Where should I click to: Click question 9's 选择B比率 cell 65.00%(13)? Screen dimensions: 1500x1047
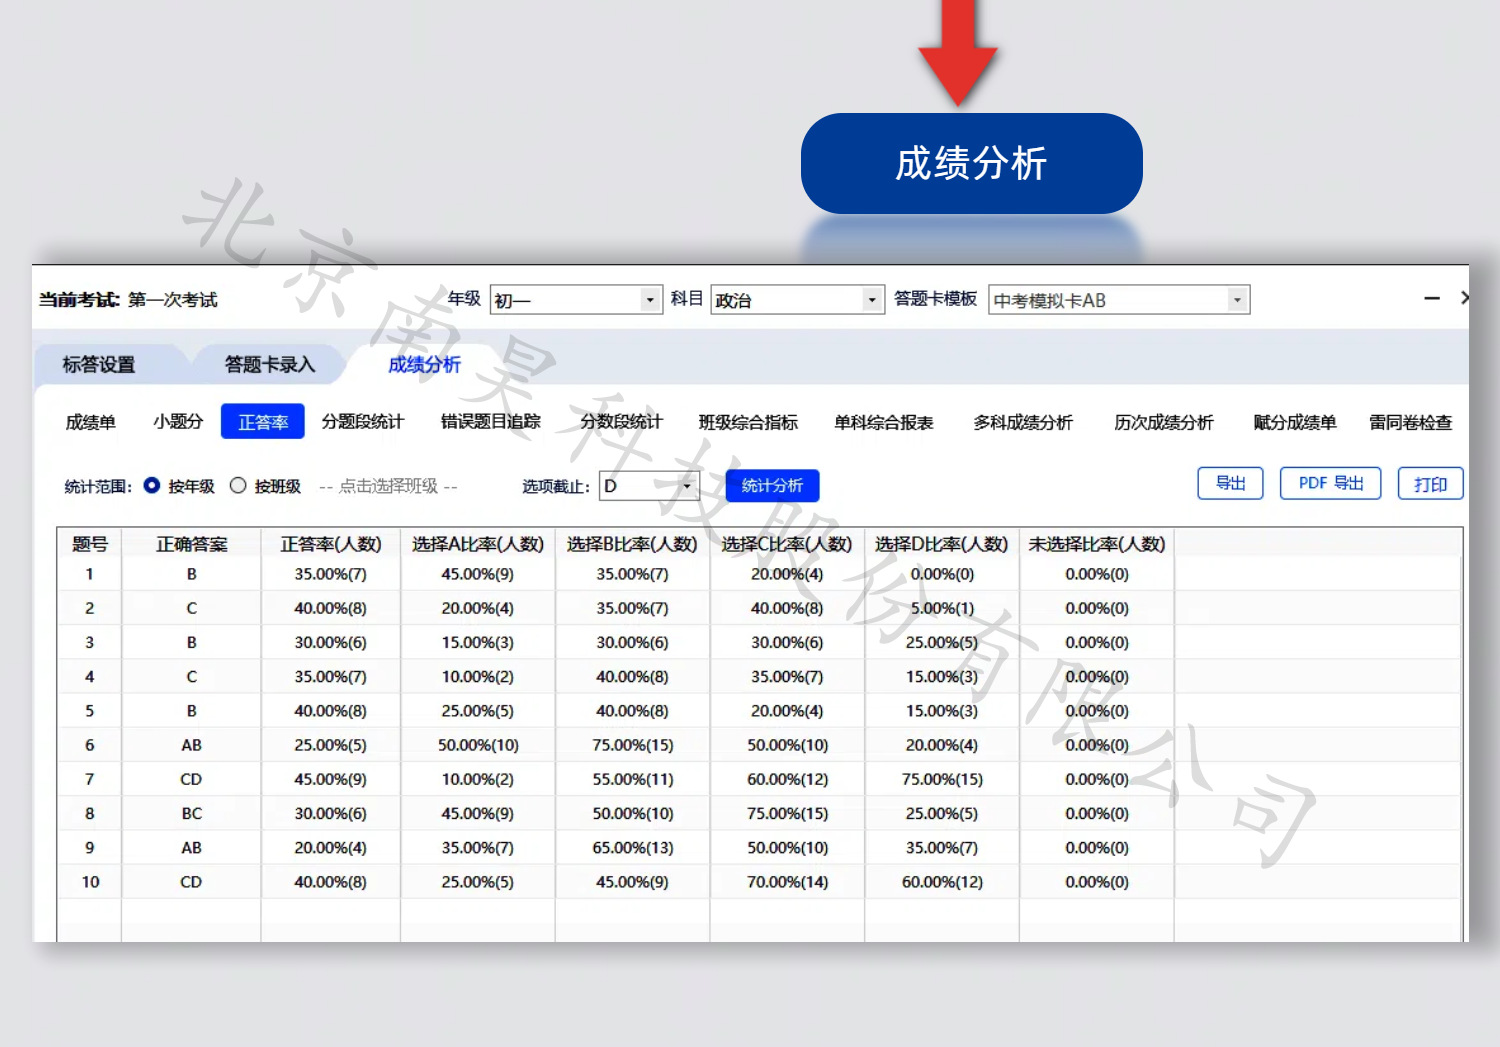click(x=632, y=848)
